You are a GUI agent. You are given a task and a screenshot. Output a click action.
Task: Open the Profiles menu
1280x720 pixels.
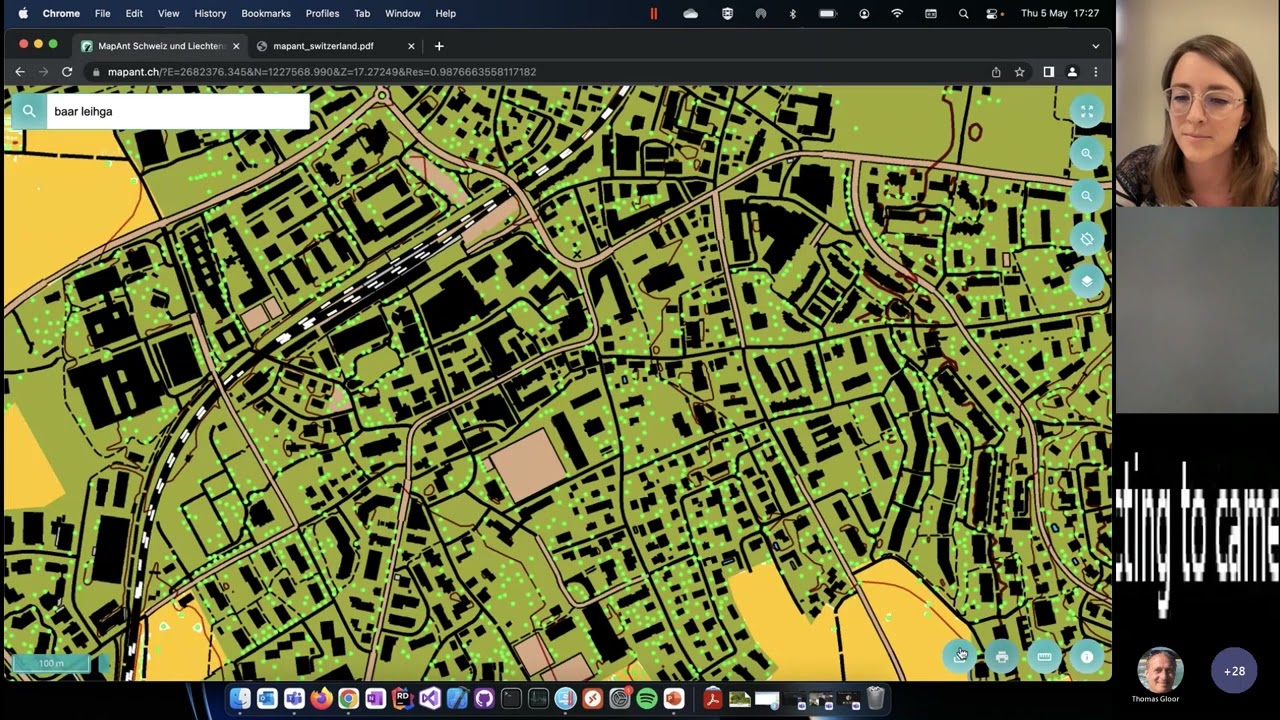pos(322,13)
